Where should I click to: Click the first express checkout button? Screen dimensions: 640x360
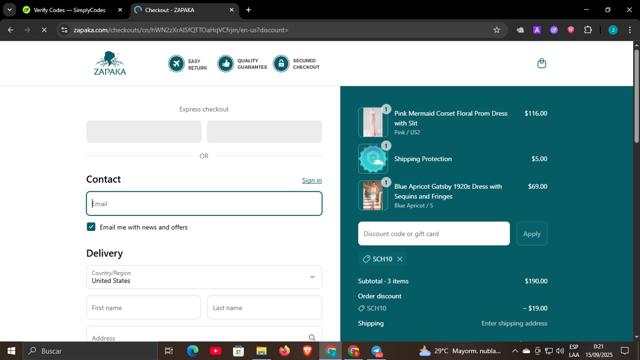click(144, 131)
